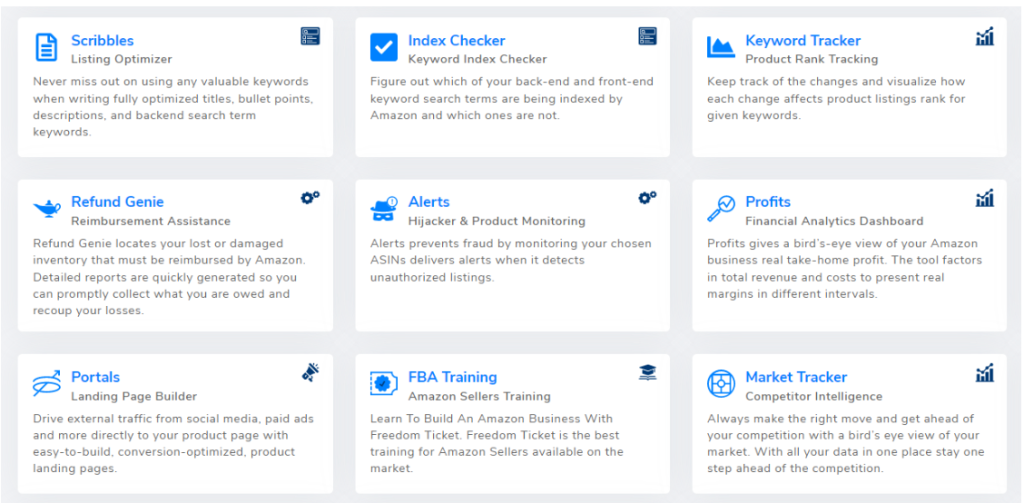
Task: Click the gears badge on Refund Genie card
Action: [310, 197]
